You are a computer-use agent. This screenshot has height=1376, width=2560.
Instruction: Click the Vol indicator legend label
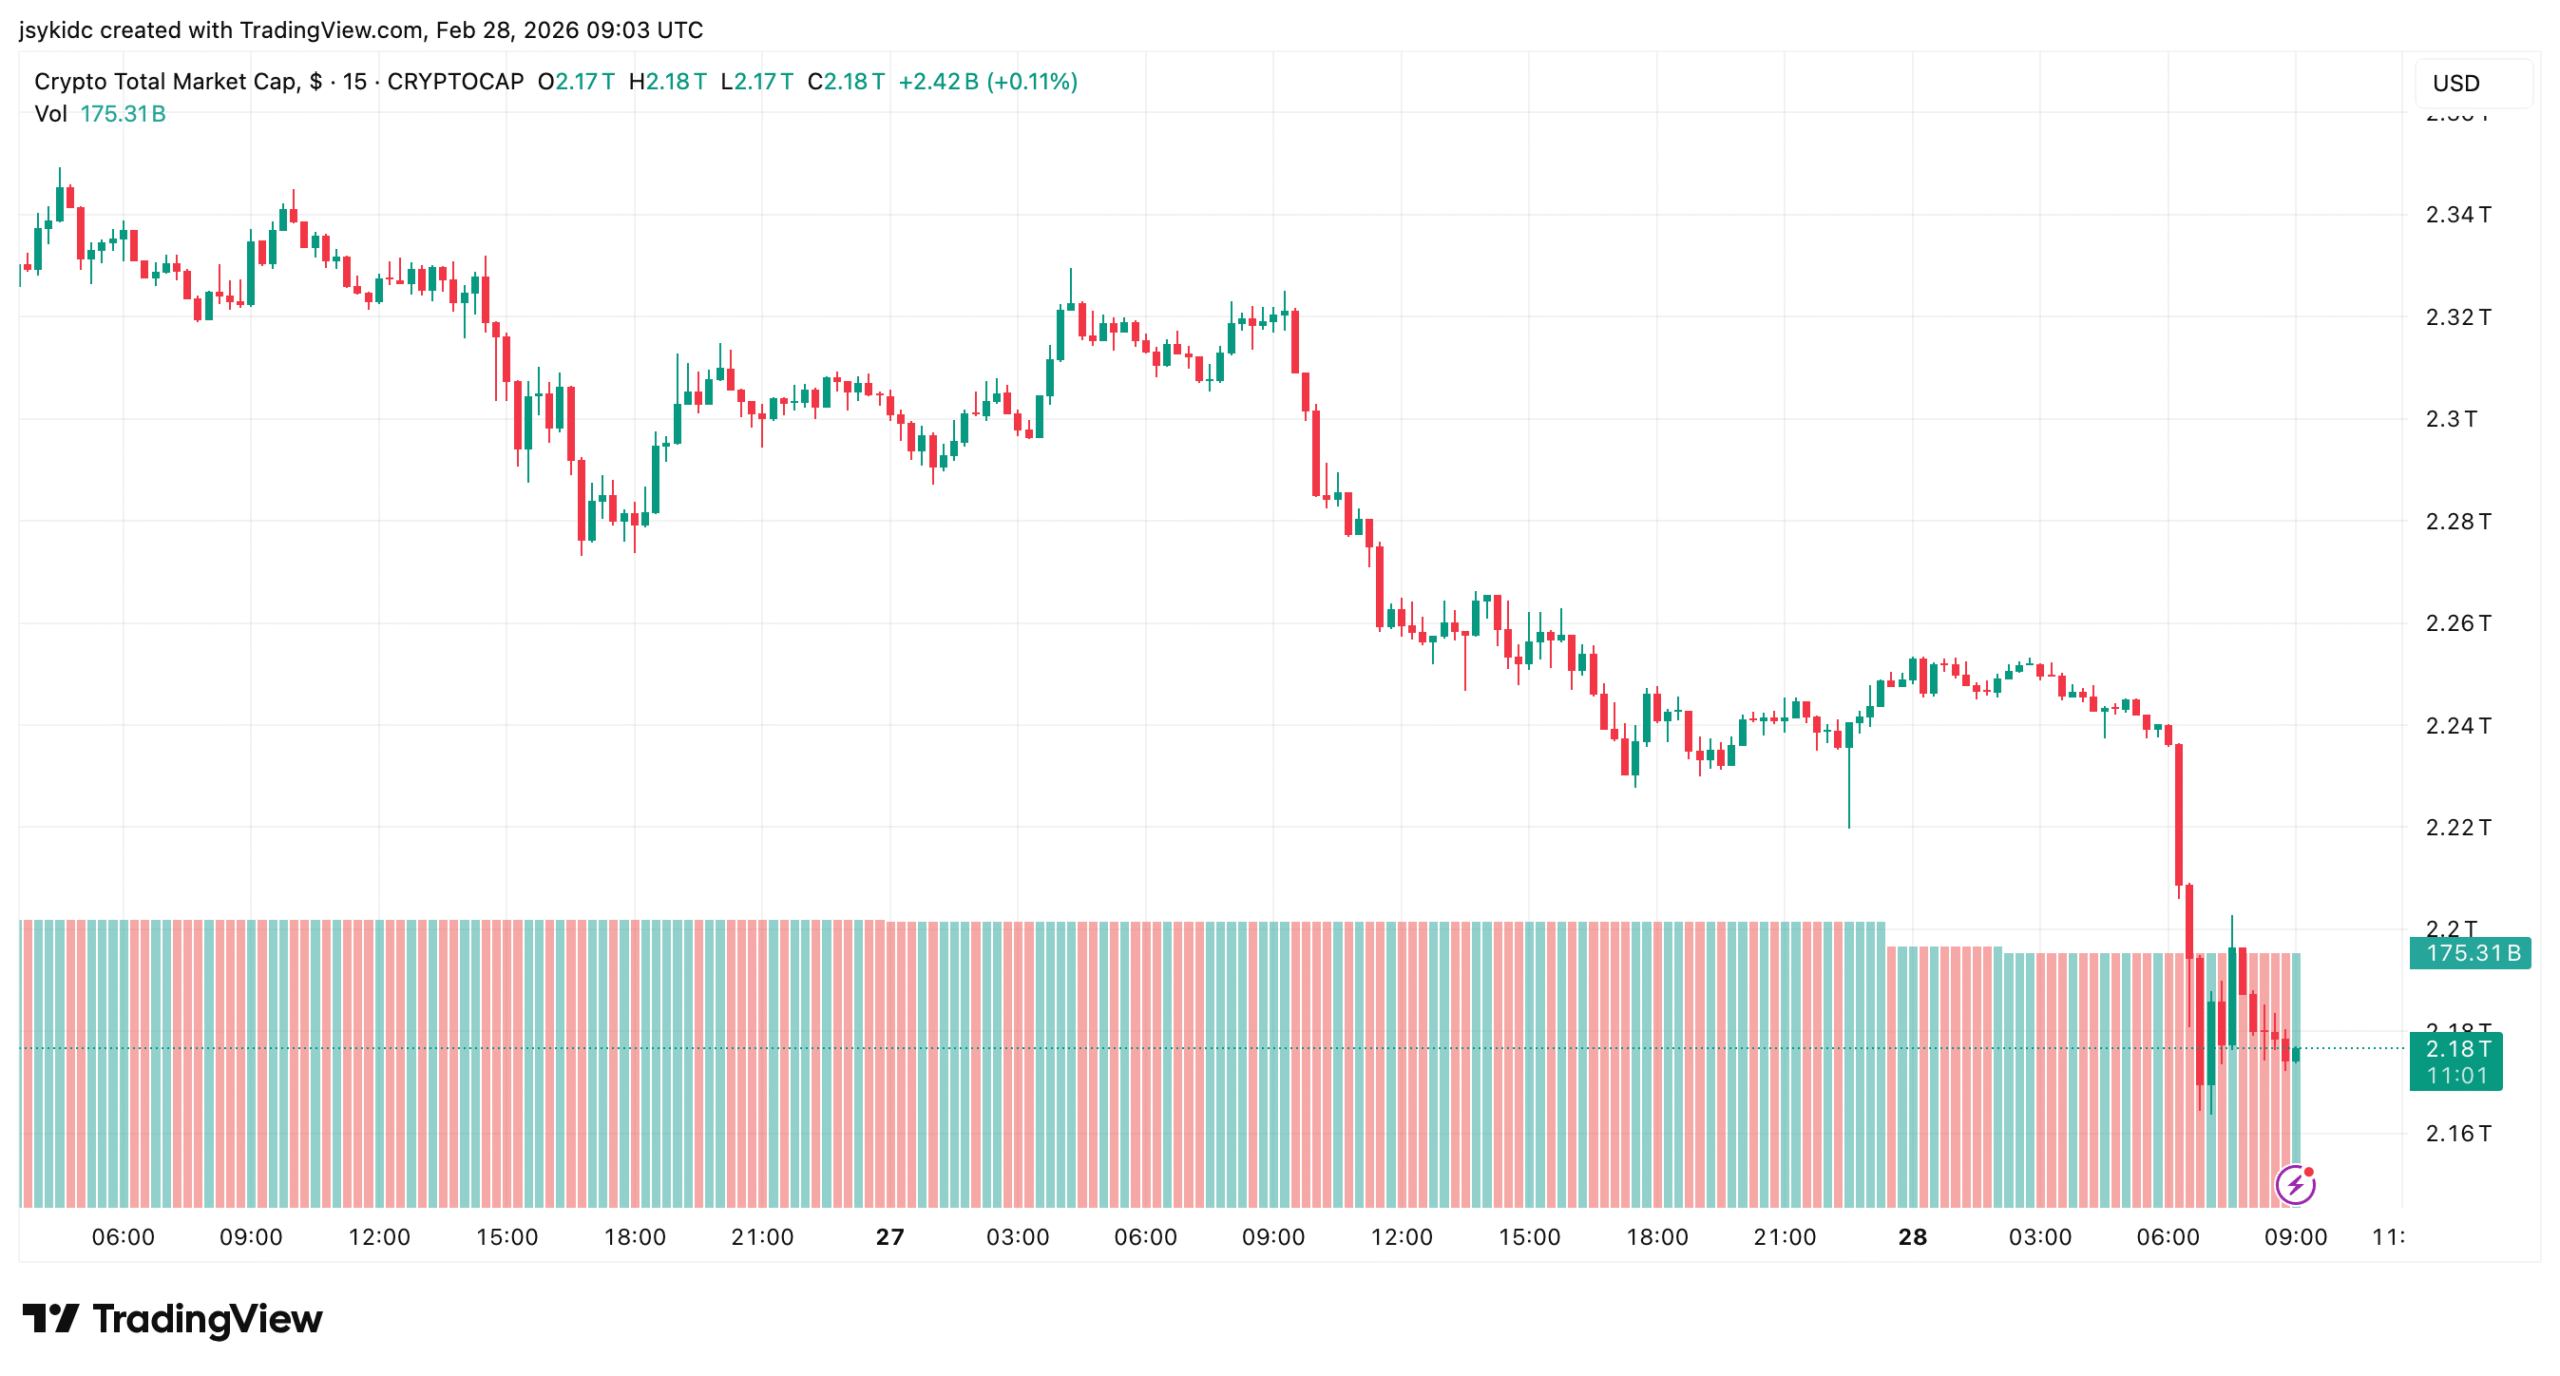pos(50,114)
